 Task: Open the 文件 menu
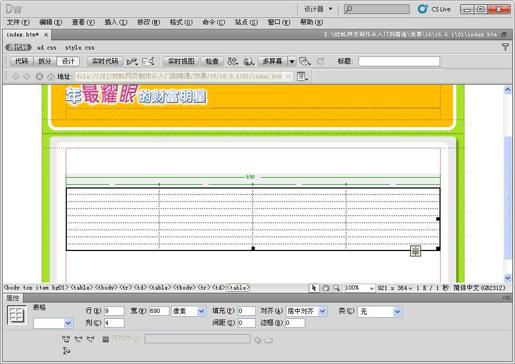pos(18,22)
